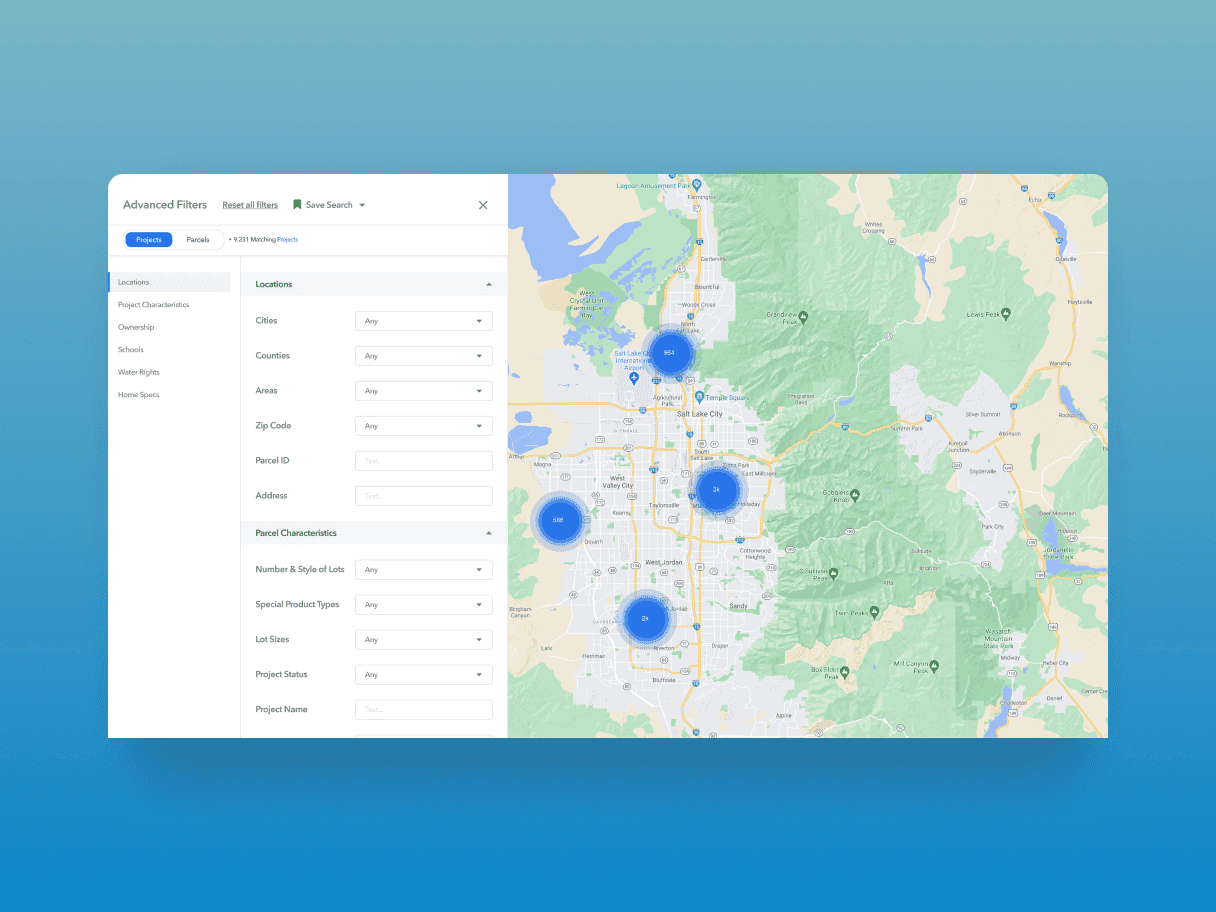Viewport: 1216px width, 912px height.
Task: Select Ownership in the filter sidebar
Action: (136, 327)
